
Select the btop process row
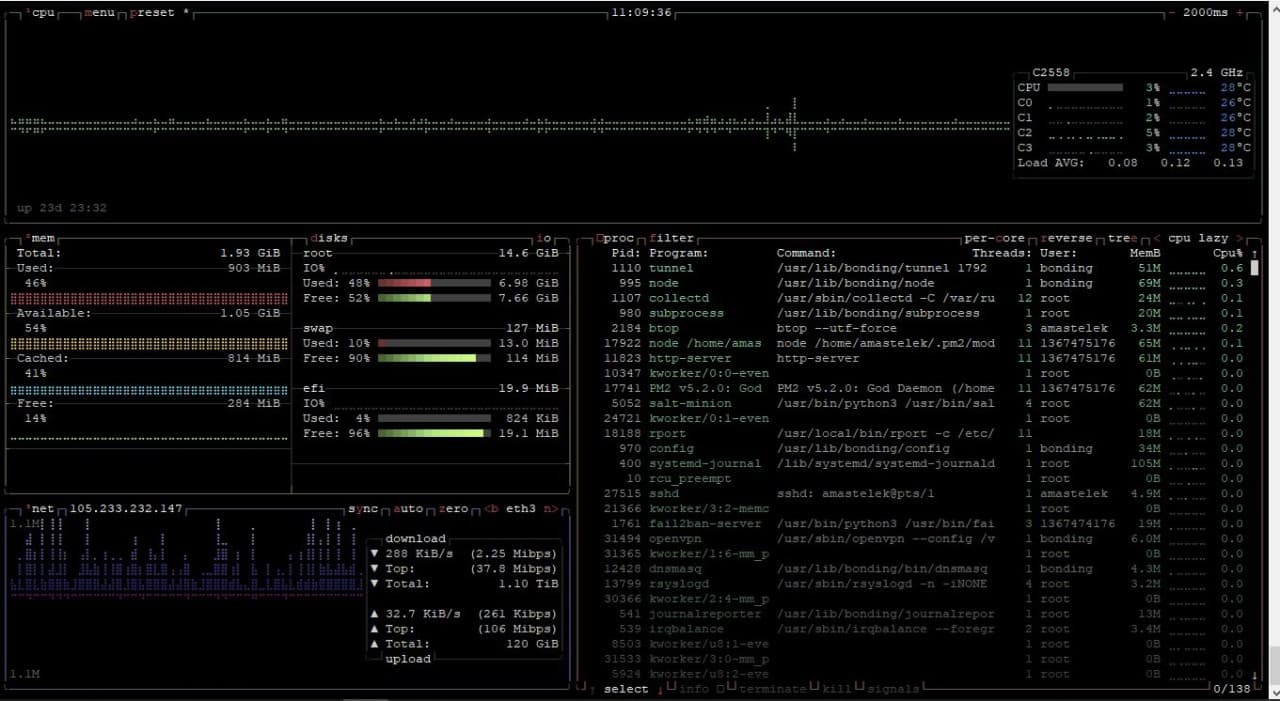[x=700, y=328]
